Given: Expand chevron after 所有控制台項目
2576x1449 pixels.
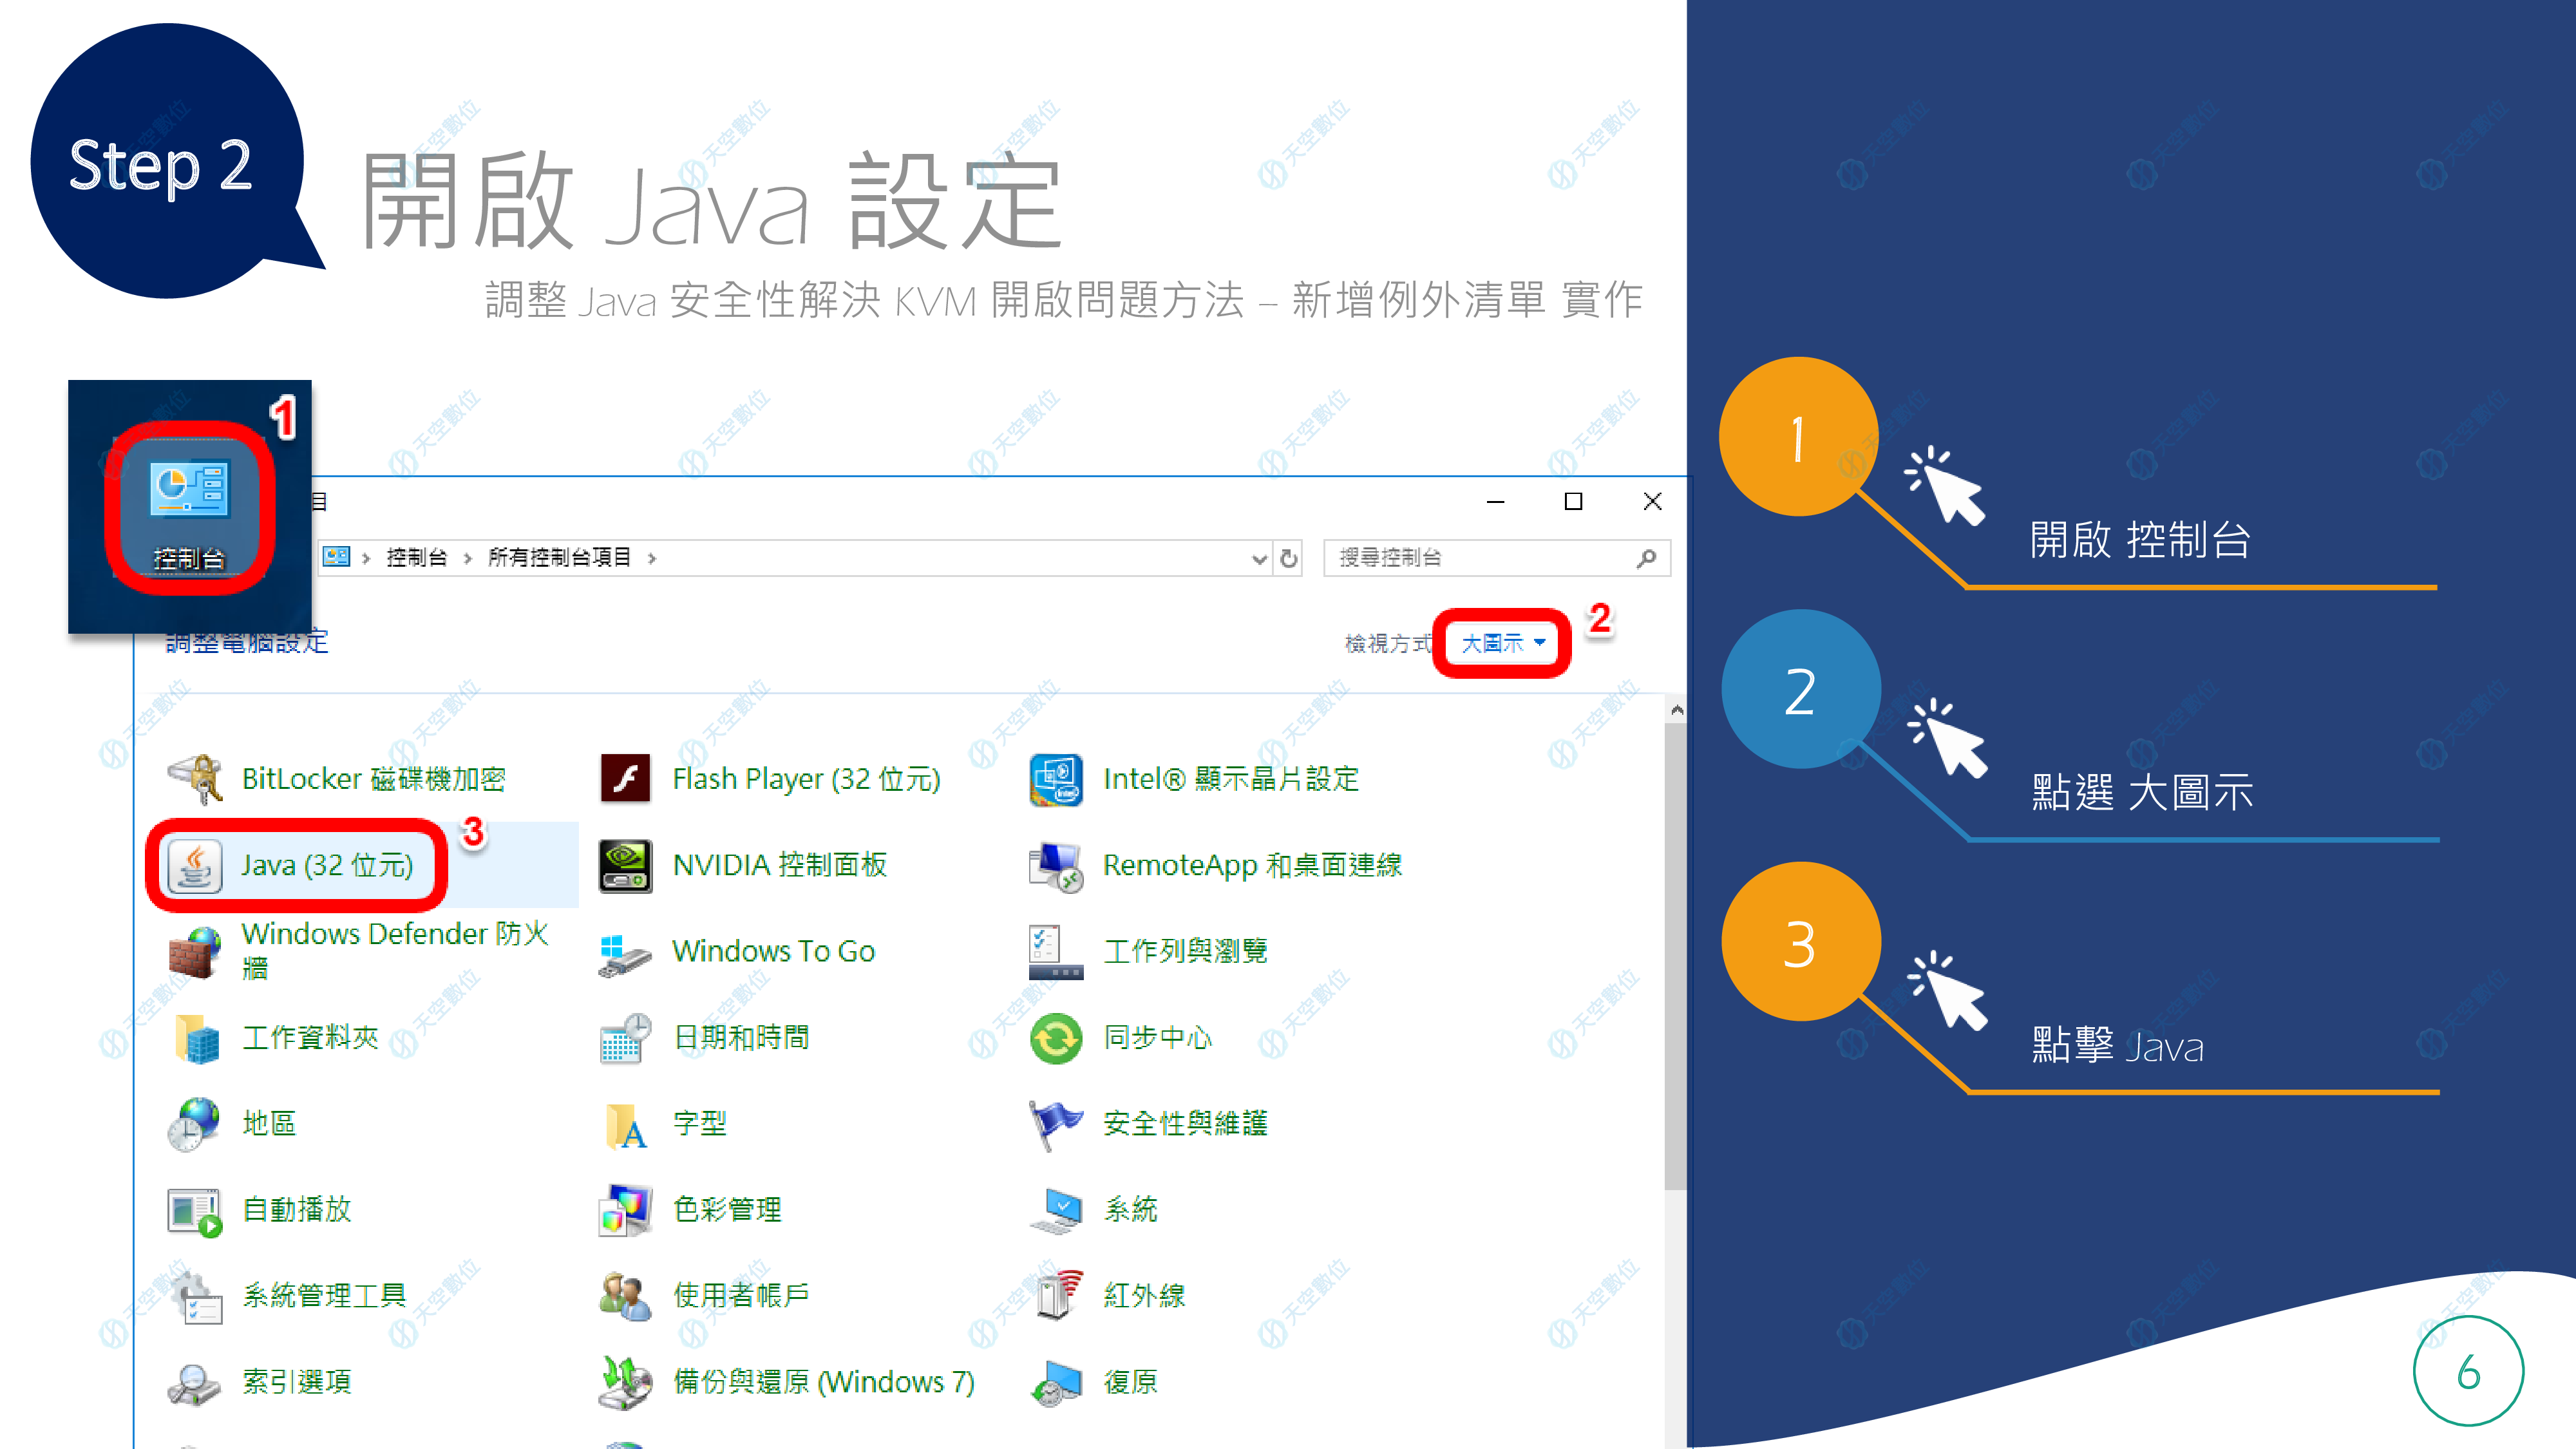Looking at the screenshot, I should [x=652, y=558].
